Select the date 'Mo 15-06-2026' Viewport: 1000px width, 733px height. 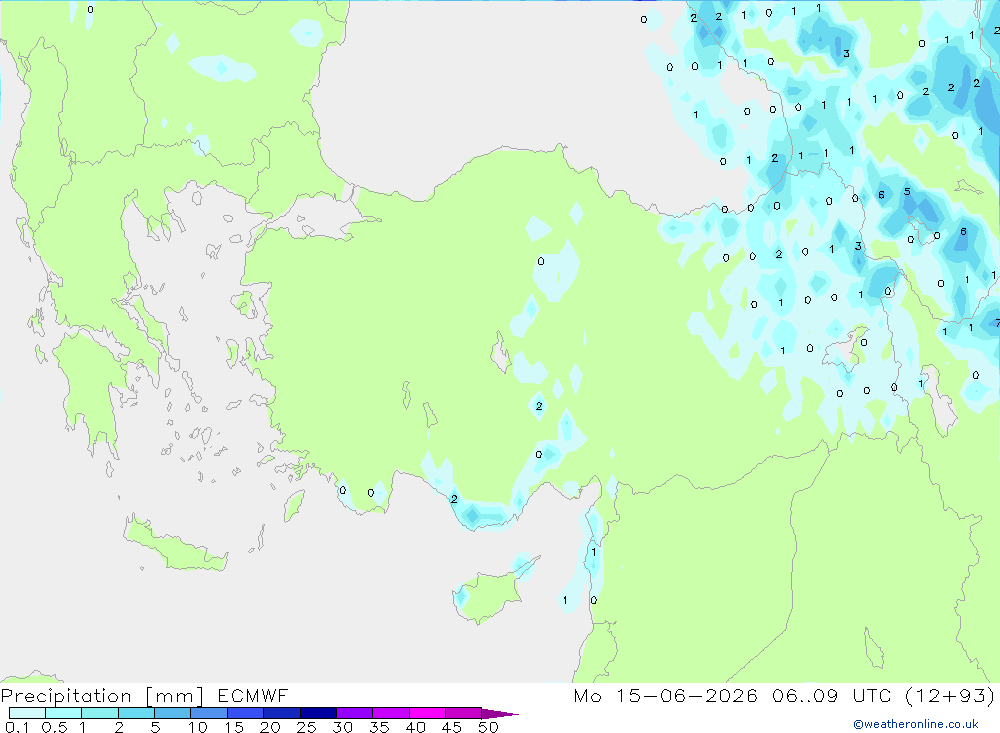(666, 696)
